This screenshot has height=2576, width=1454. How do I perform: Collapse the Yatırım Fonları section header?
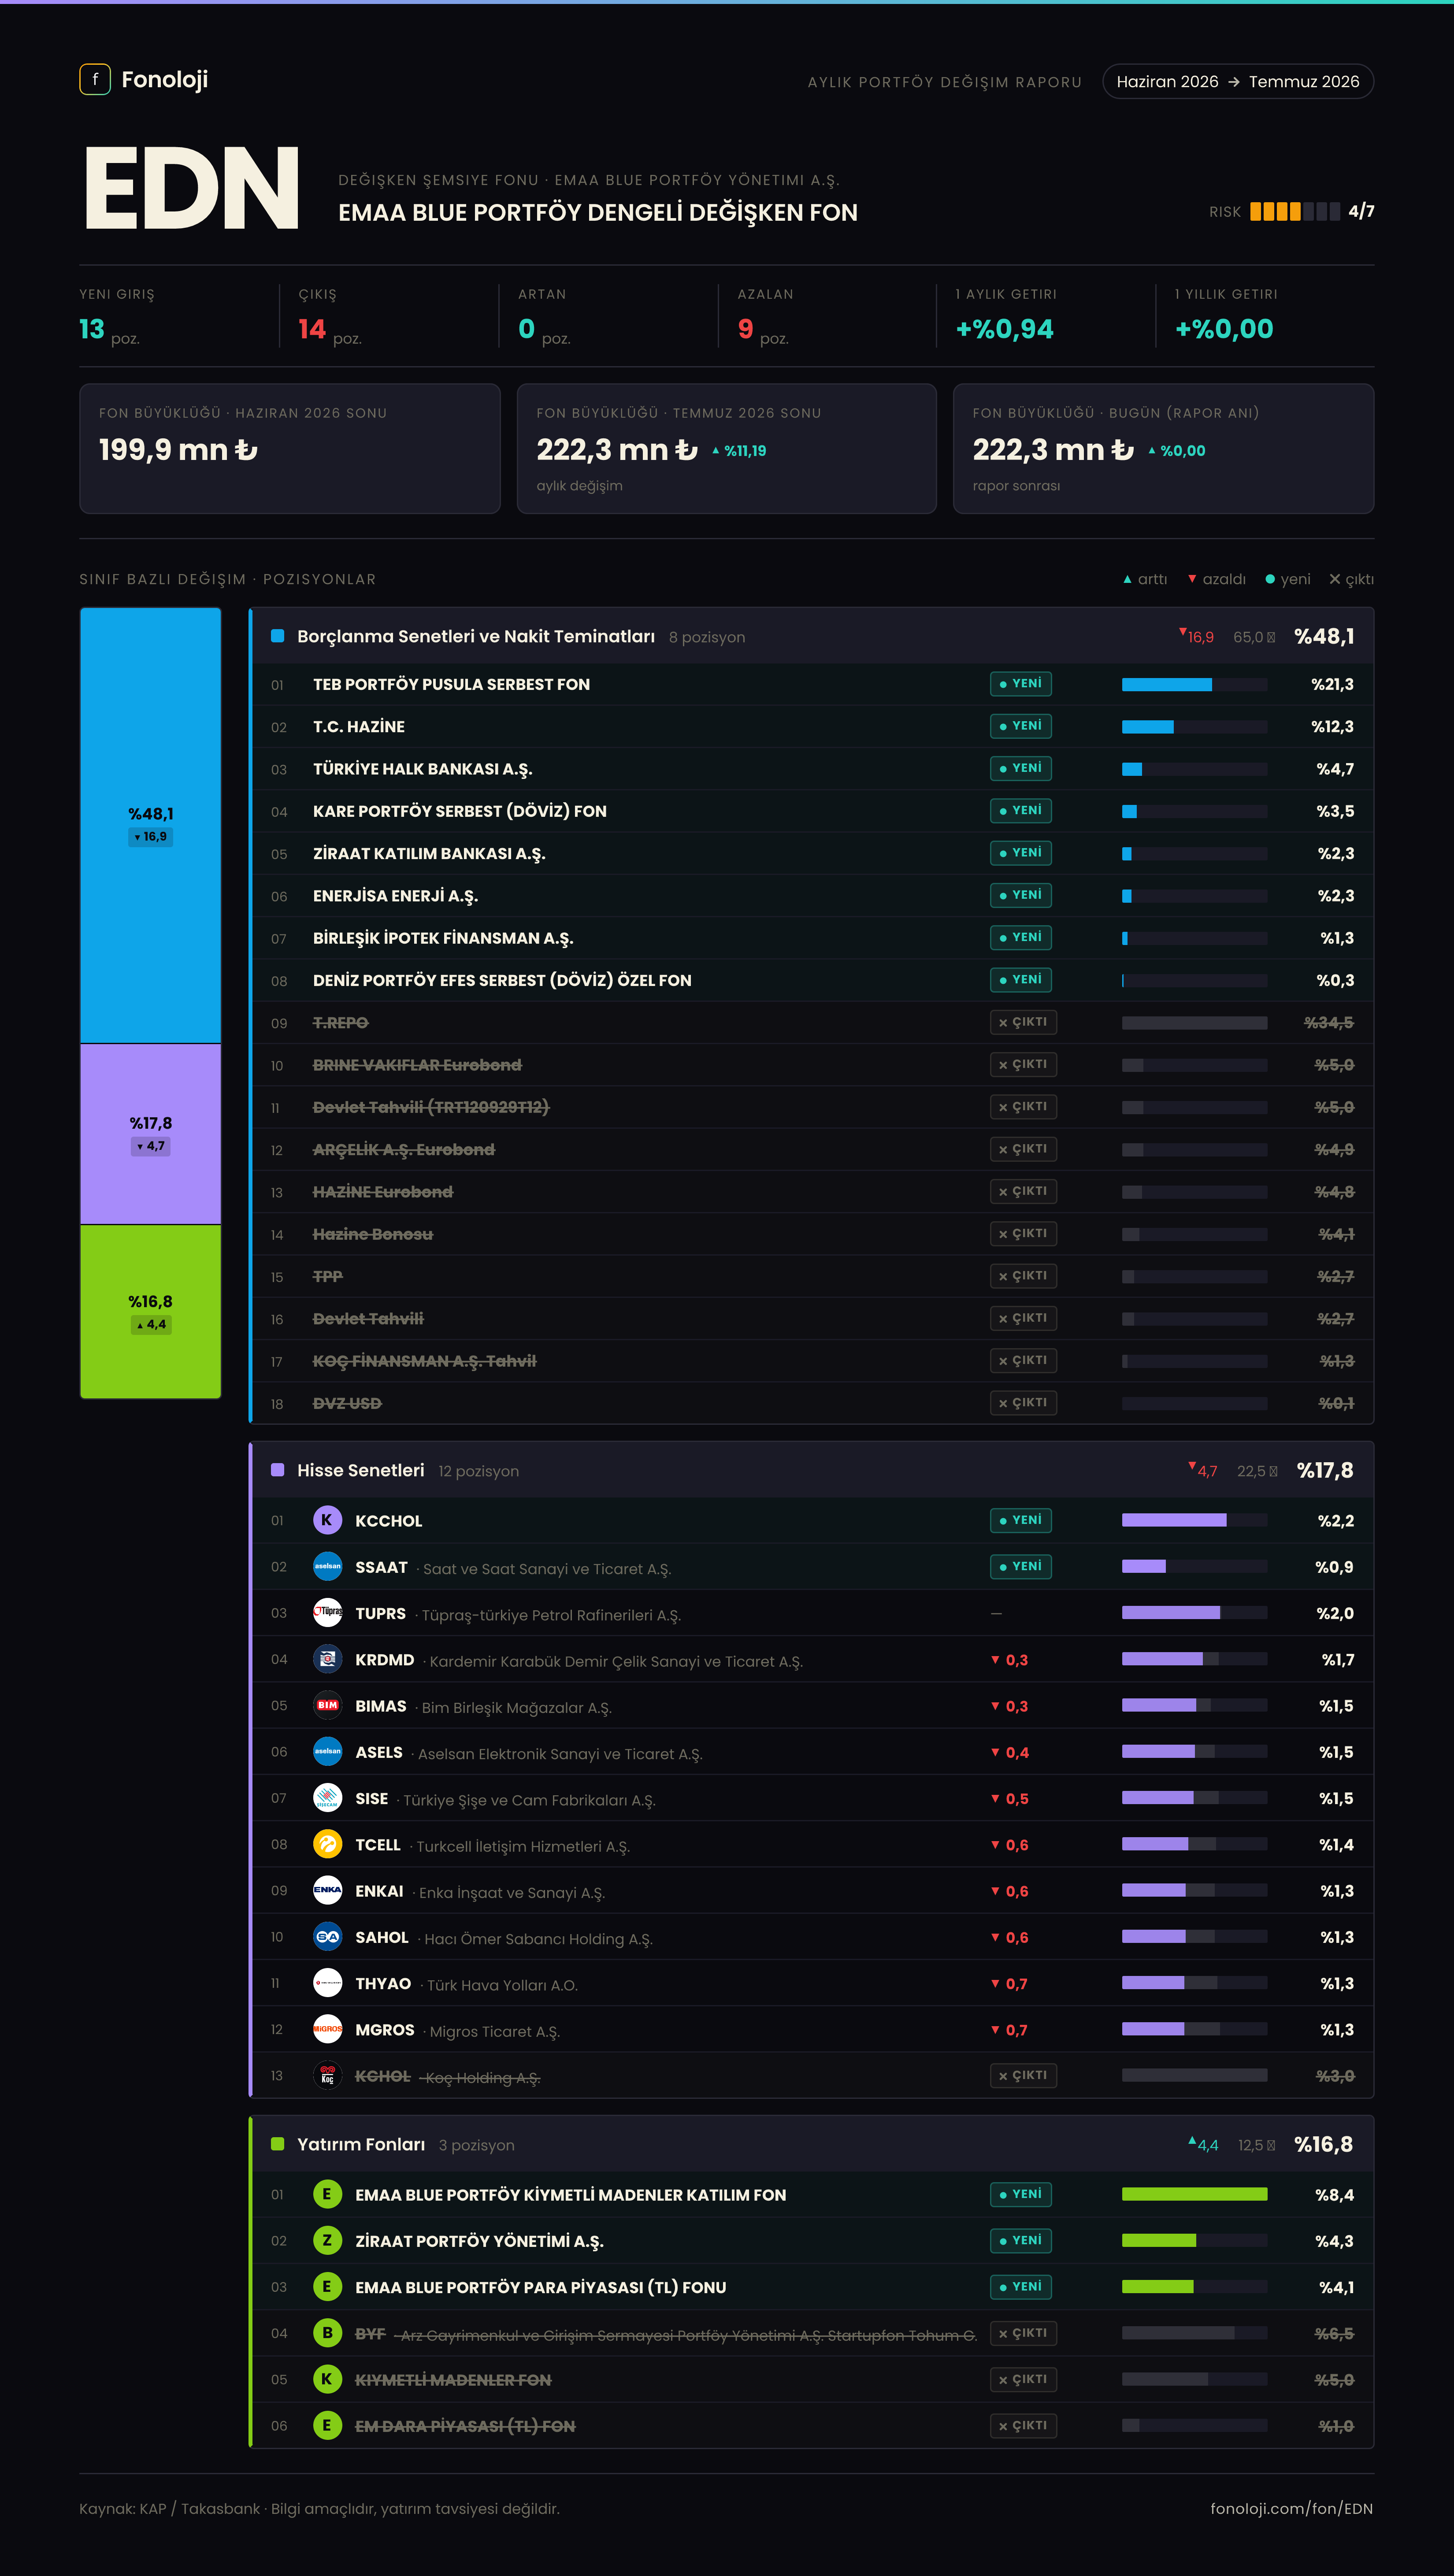[x=812, y=2144]
